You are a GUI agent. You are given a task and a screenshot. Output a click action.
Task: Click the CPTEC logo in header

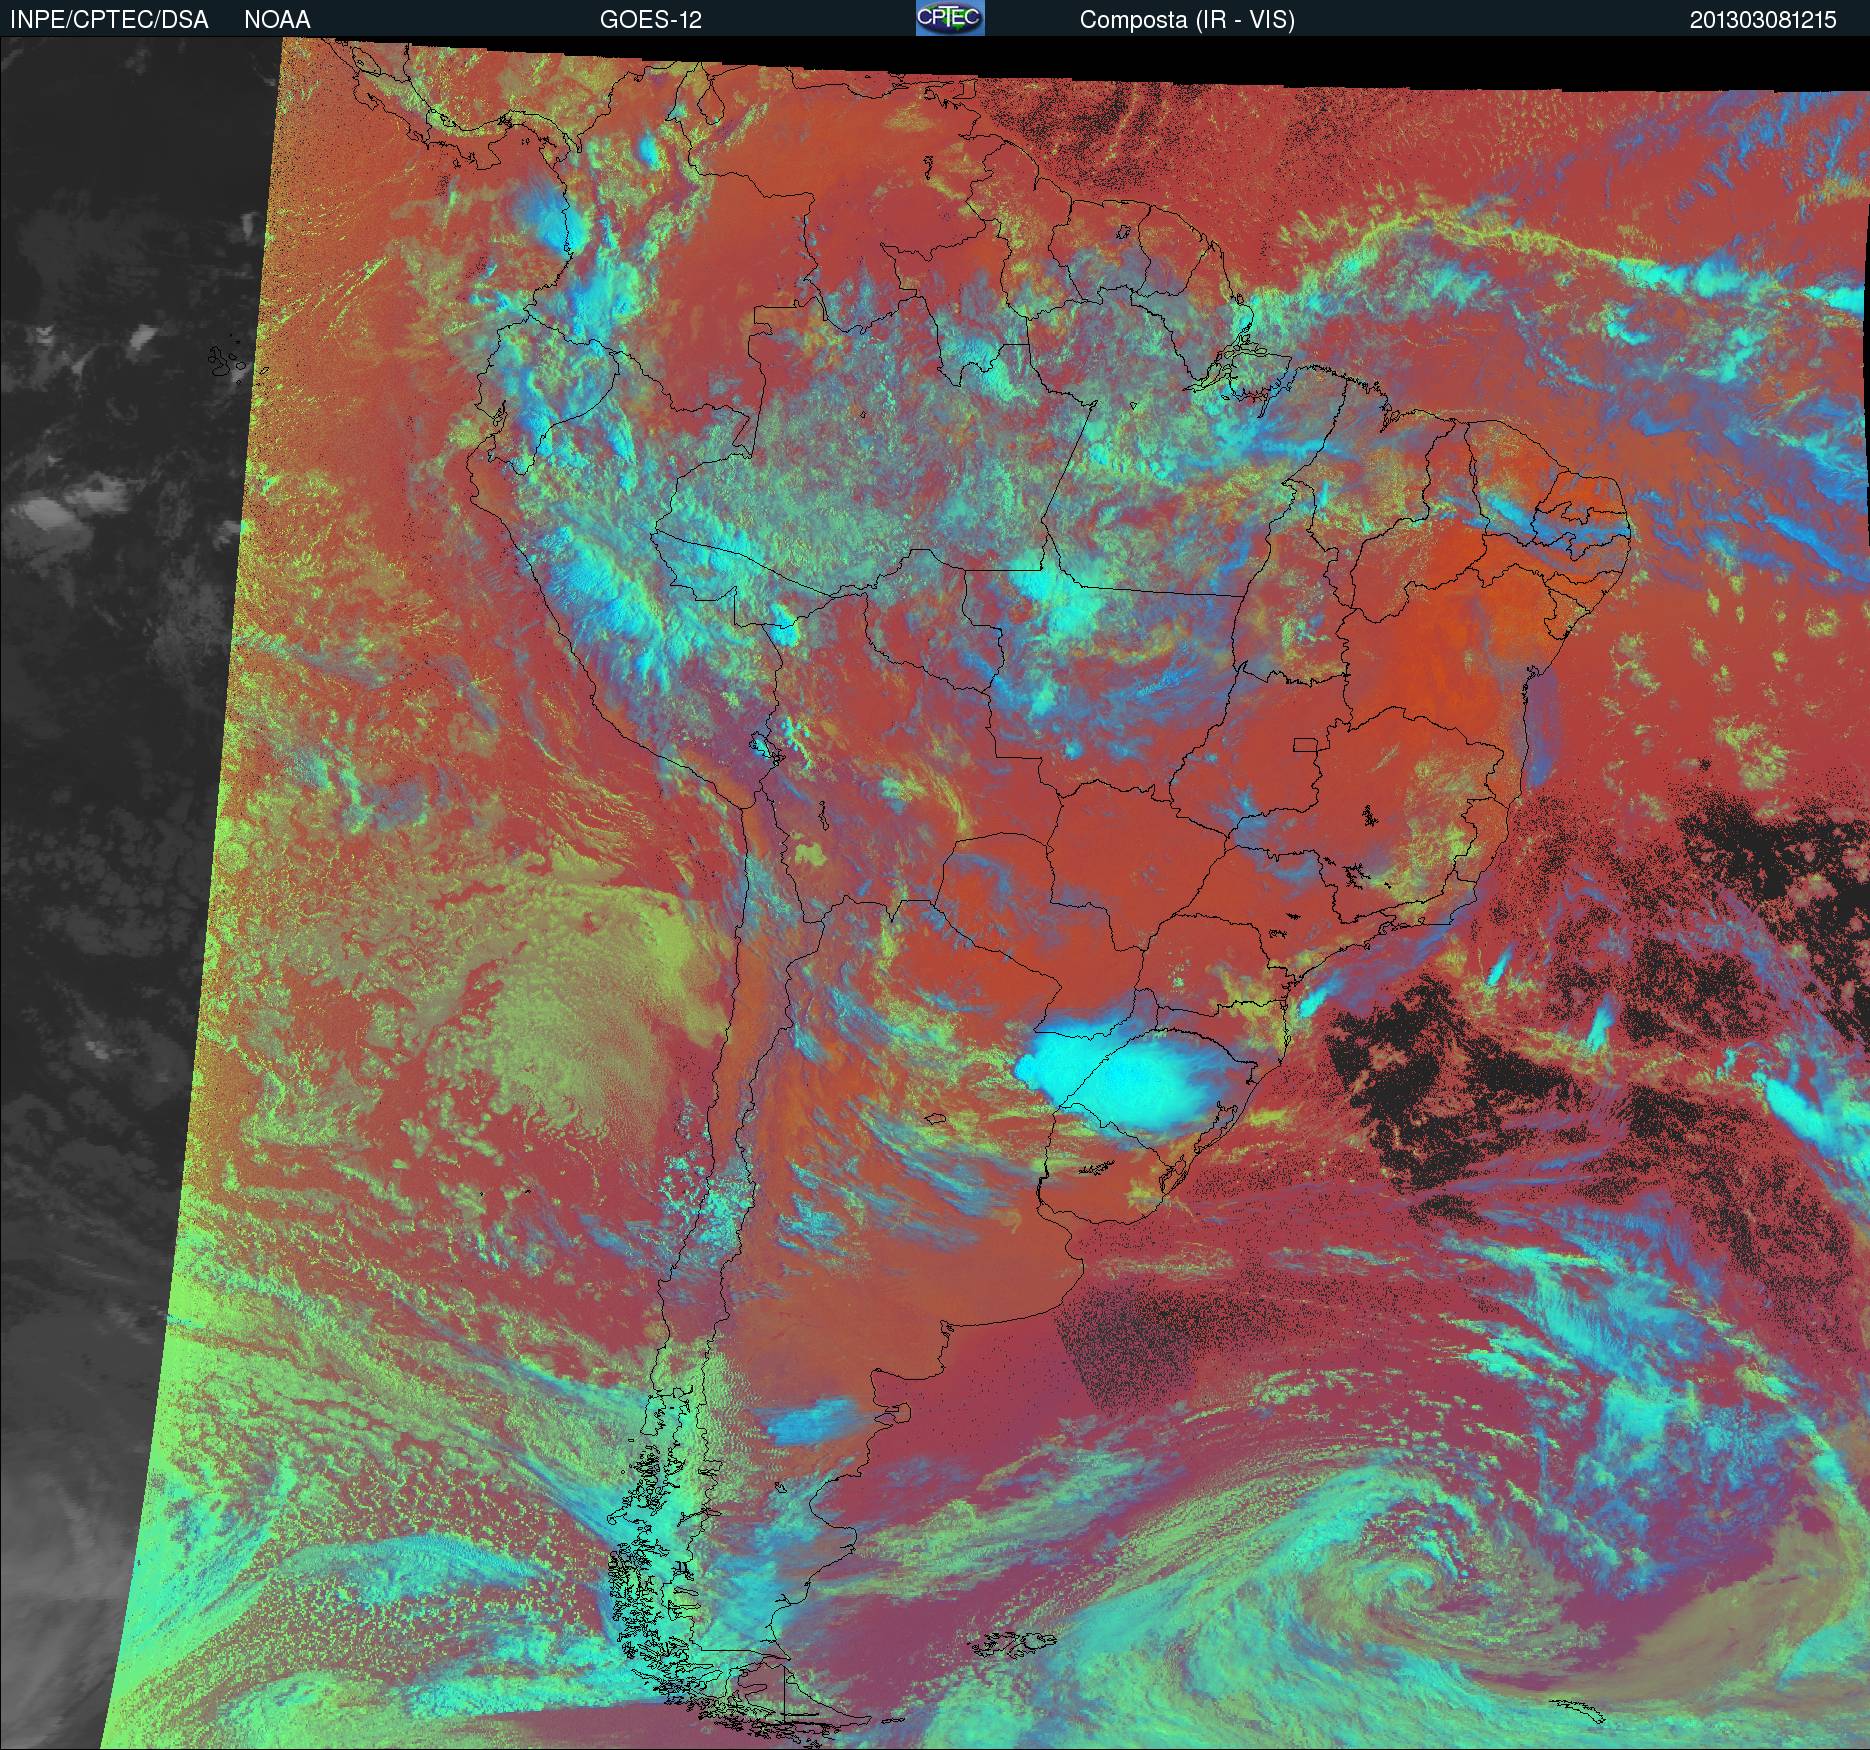[950, 18]
